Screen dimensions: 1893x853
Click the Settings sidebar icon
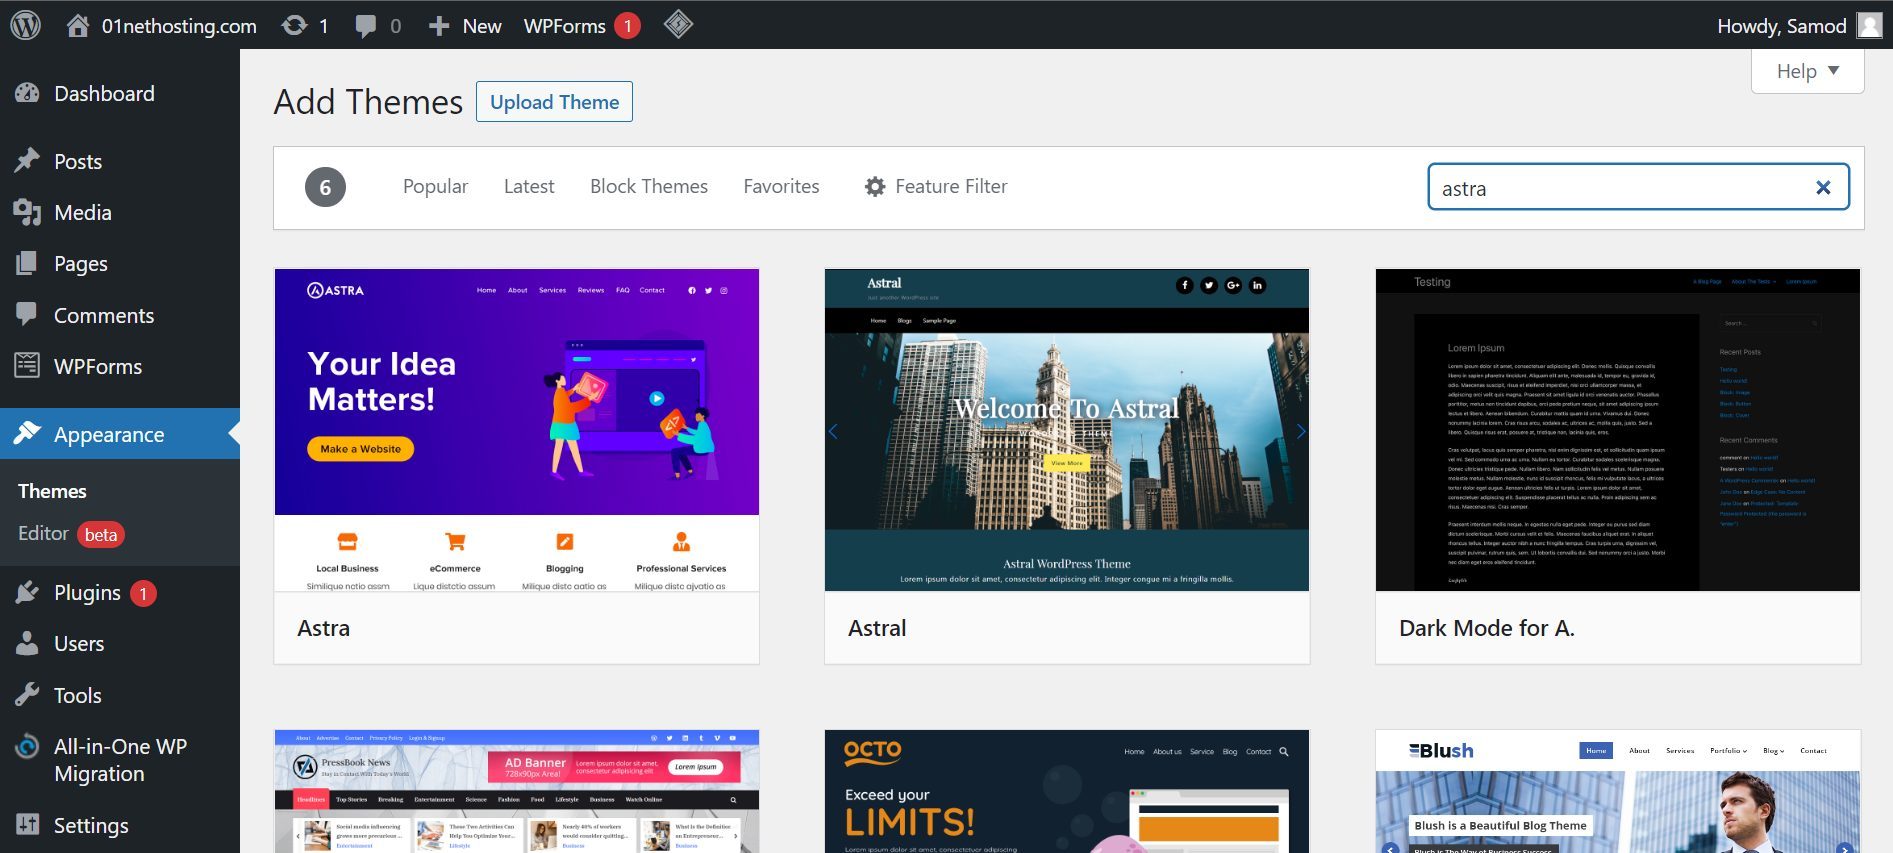(27, 825)
